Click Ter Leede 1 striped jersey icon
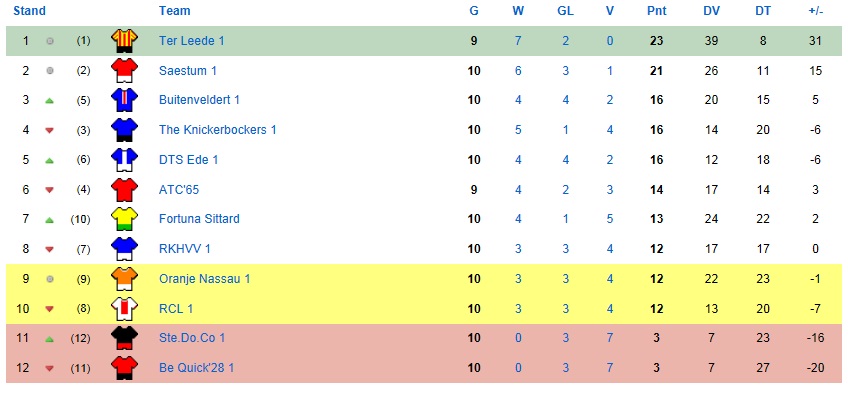 [124, 41]
